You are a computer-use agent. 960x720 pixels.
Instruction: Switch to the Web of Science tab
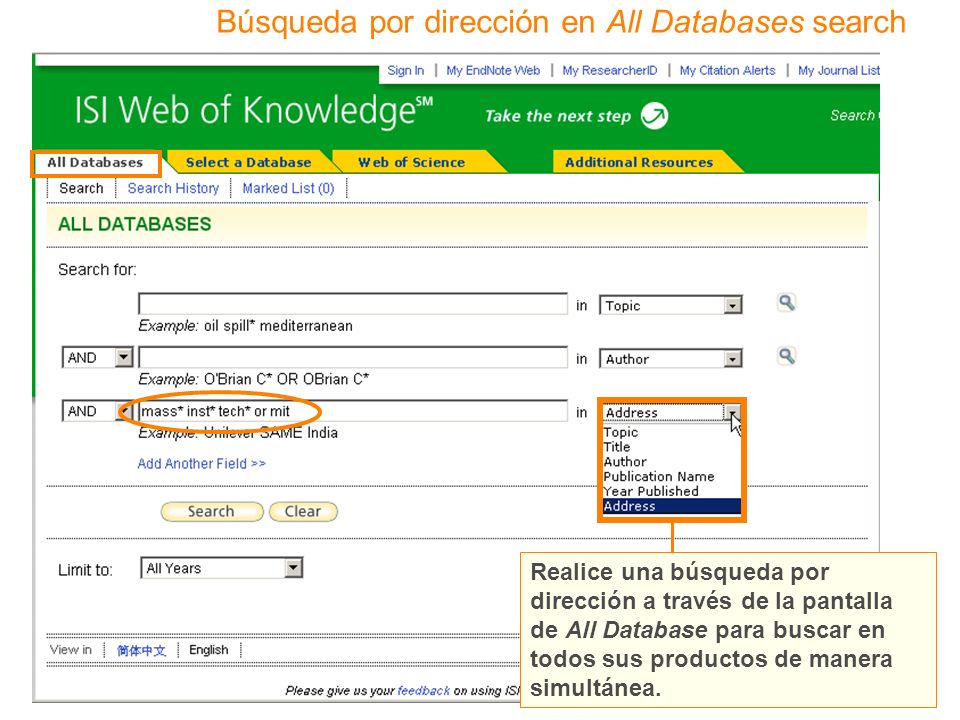pyautogui.click(x=411, y=162)
